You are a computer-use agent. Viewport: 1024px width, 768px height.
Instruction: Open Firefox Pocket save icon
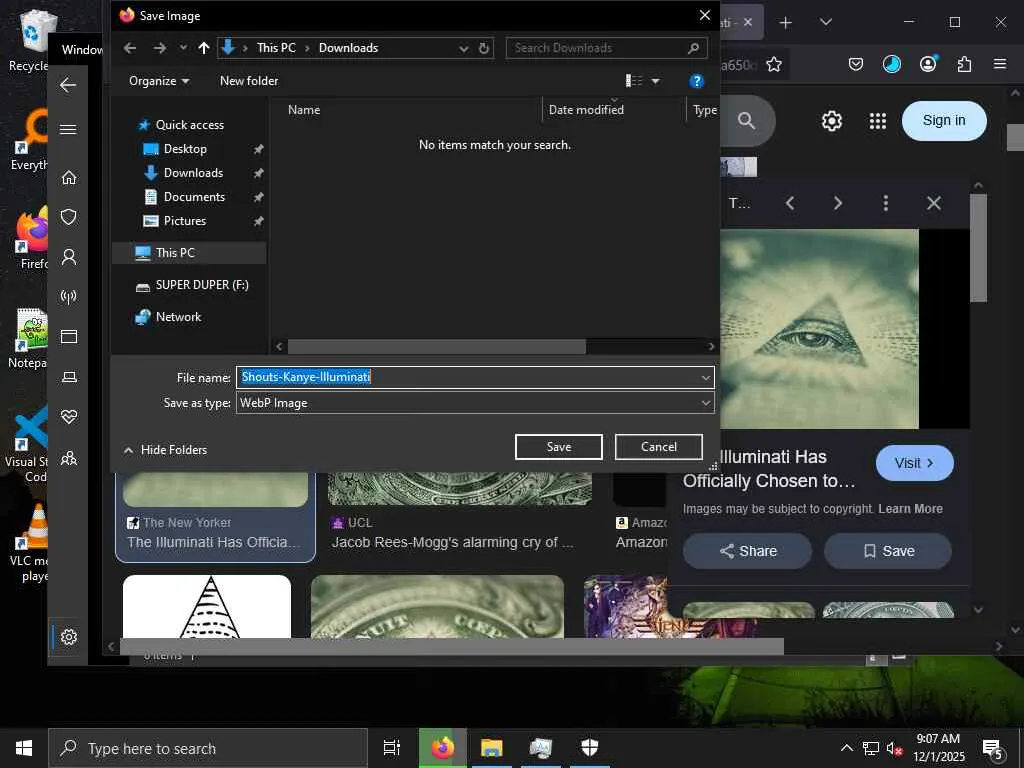tap(856, 64)
